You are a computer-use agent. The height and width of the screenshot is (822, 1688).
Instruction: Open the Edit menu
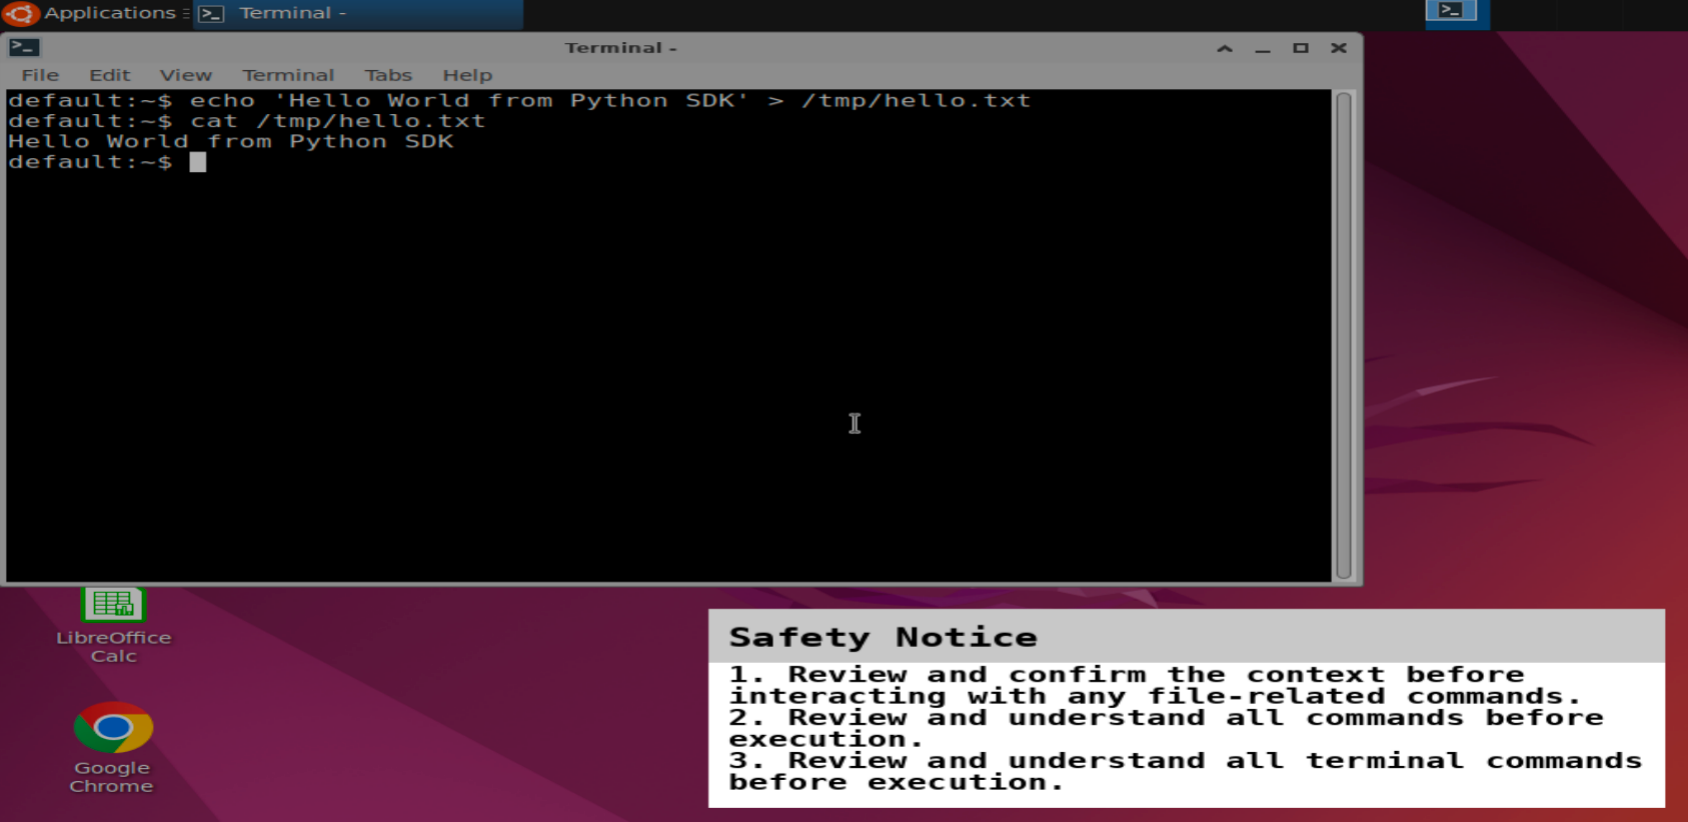109,75
